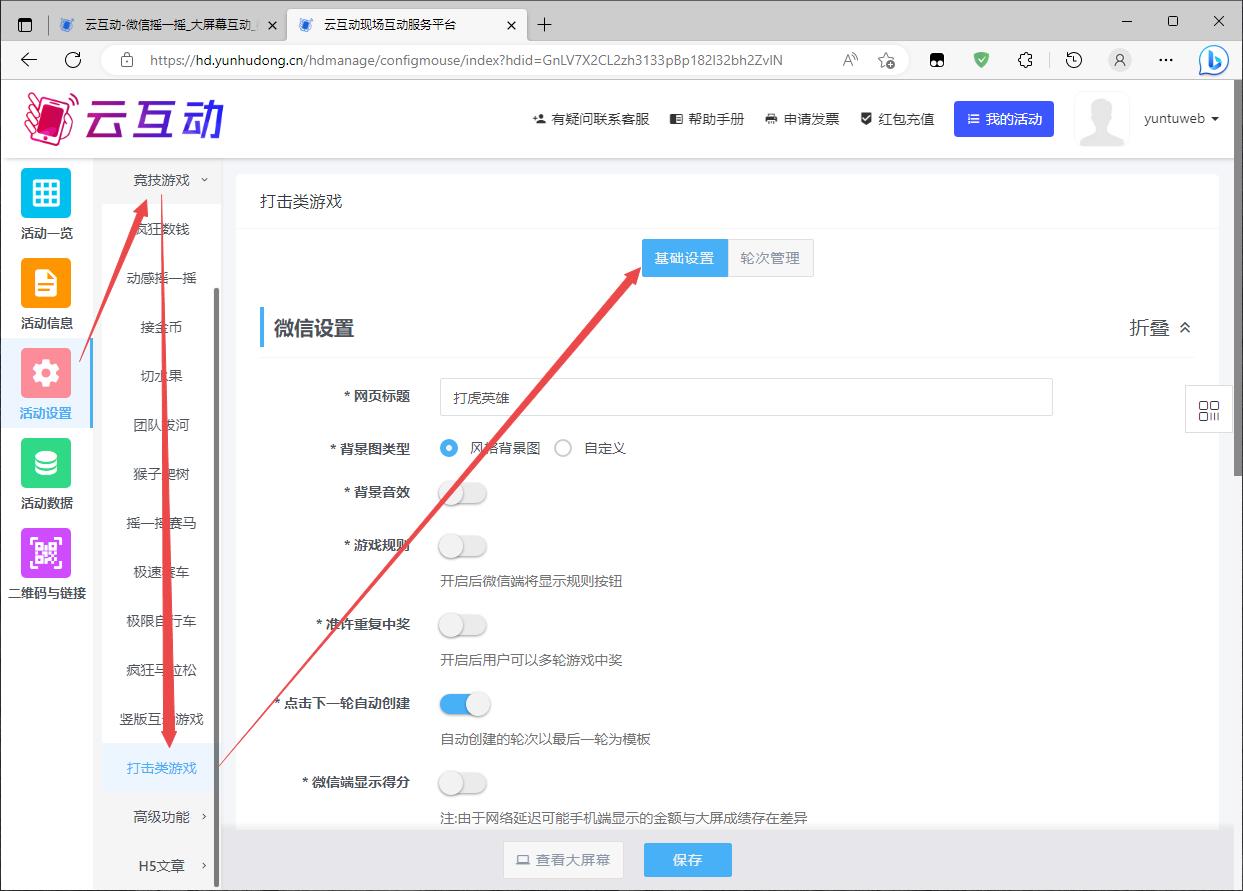The image size is (1243, 891).
Task: Click the 二维码与链接 QR code icon
Action: pyautogui.click(x=46, y=553)
